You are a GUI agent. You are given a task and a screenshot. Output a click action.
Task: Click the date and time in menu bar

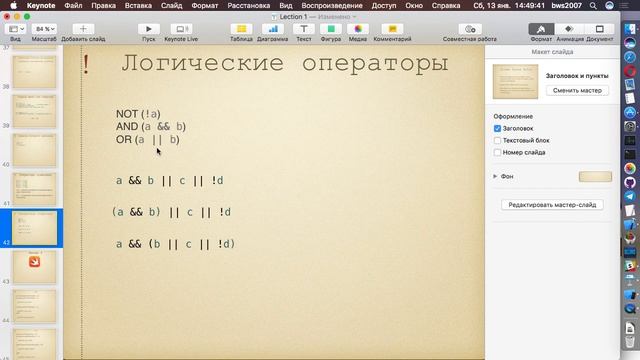[x=509, y=6]
